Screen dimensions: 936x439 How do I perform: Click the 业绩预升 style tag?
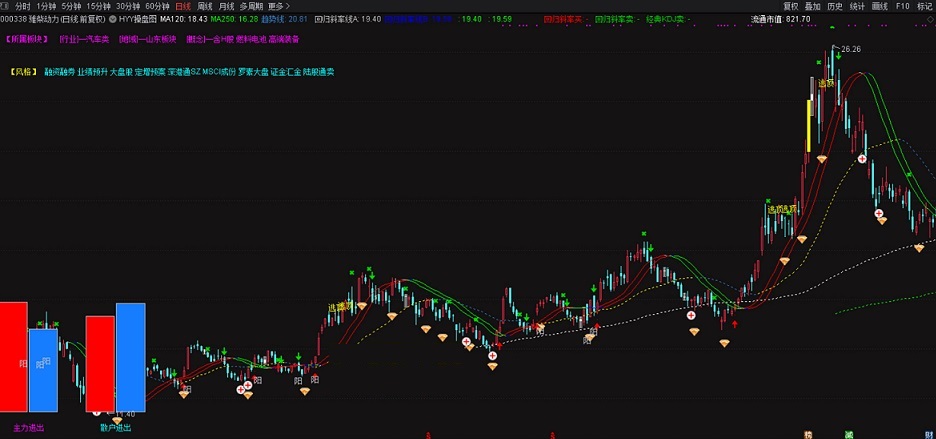click(x=91, y=72)
